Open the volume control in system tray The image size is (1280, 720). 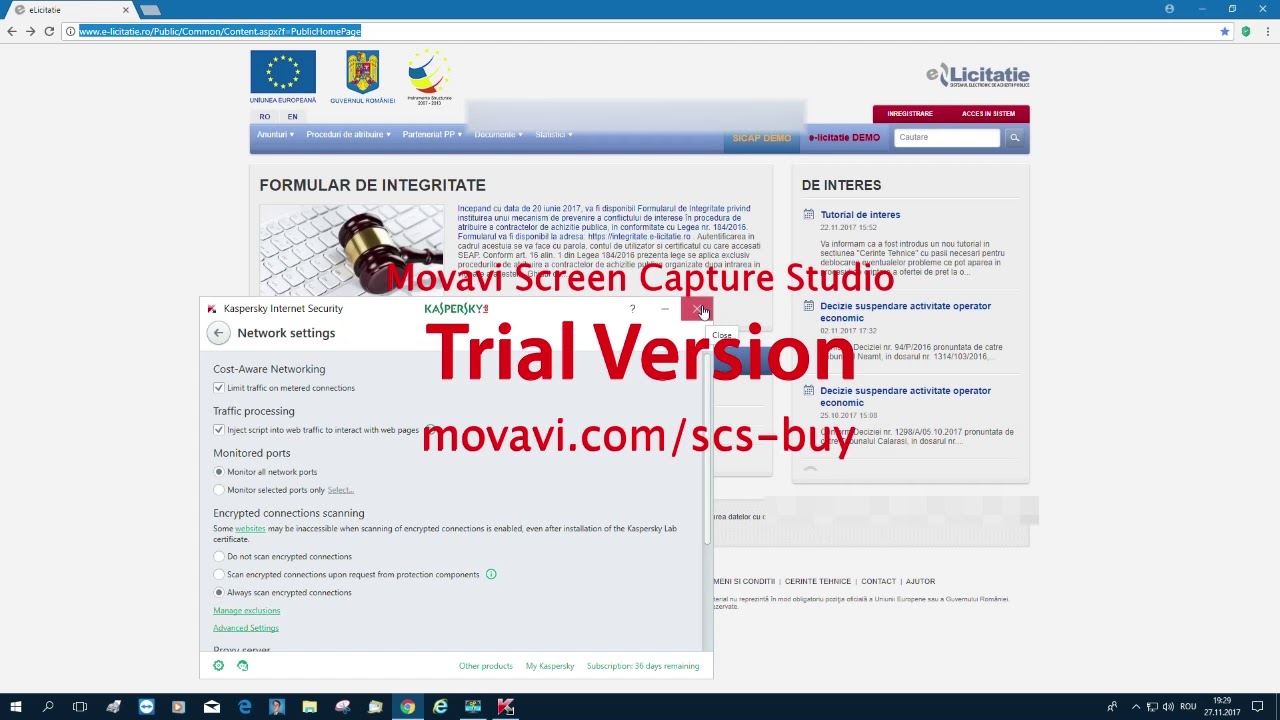pos(1168,707)
